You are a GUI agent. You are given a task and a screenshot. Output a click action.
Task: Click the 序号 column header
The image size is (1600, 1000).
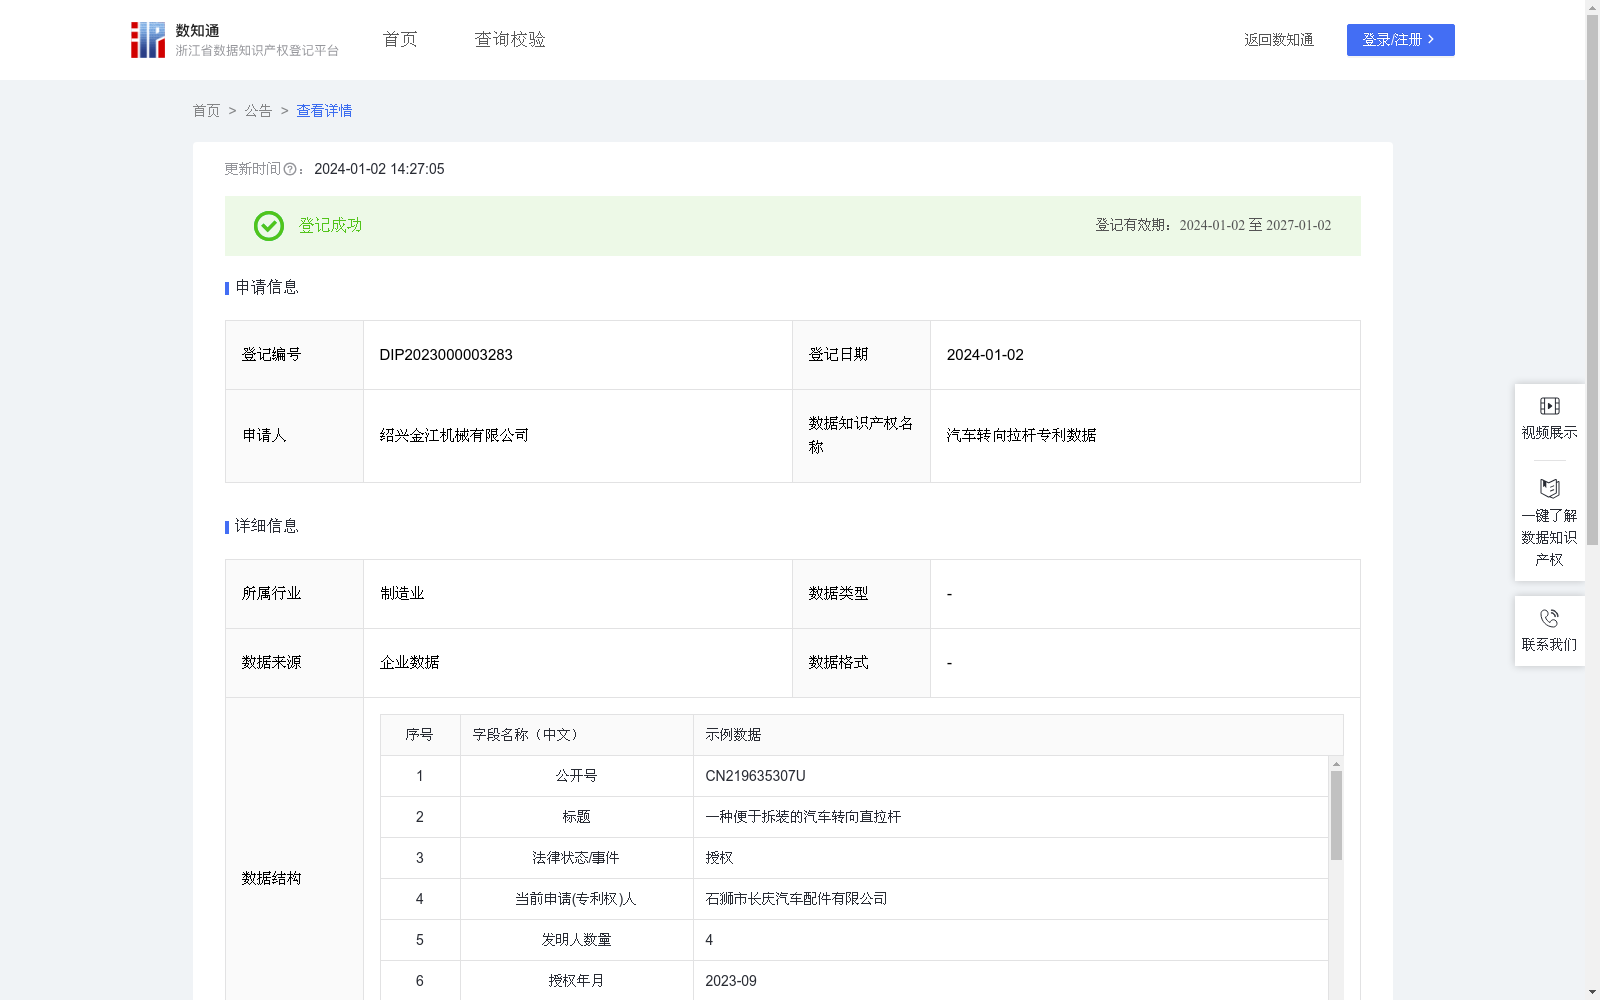point(419,735)
